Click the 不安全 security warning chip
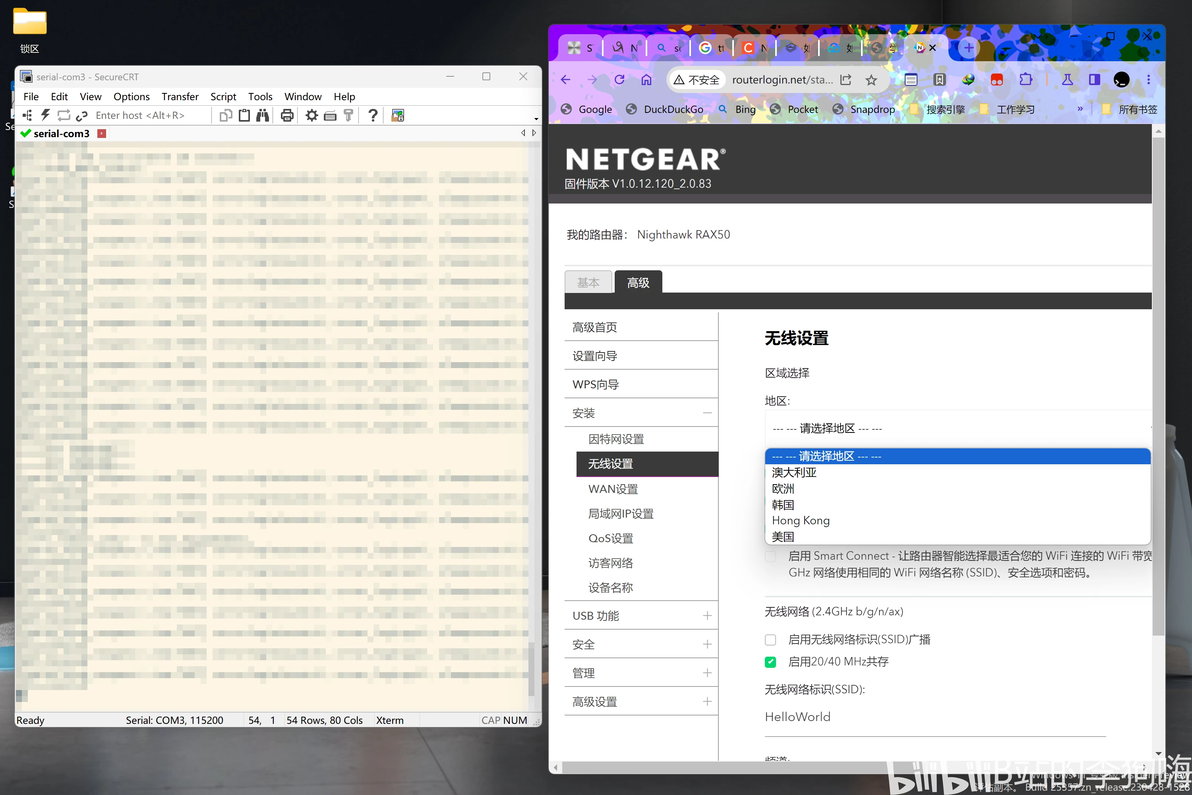1192x795 pixels. coord(696,80)
